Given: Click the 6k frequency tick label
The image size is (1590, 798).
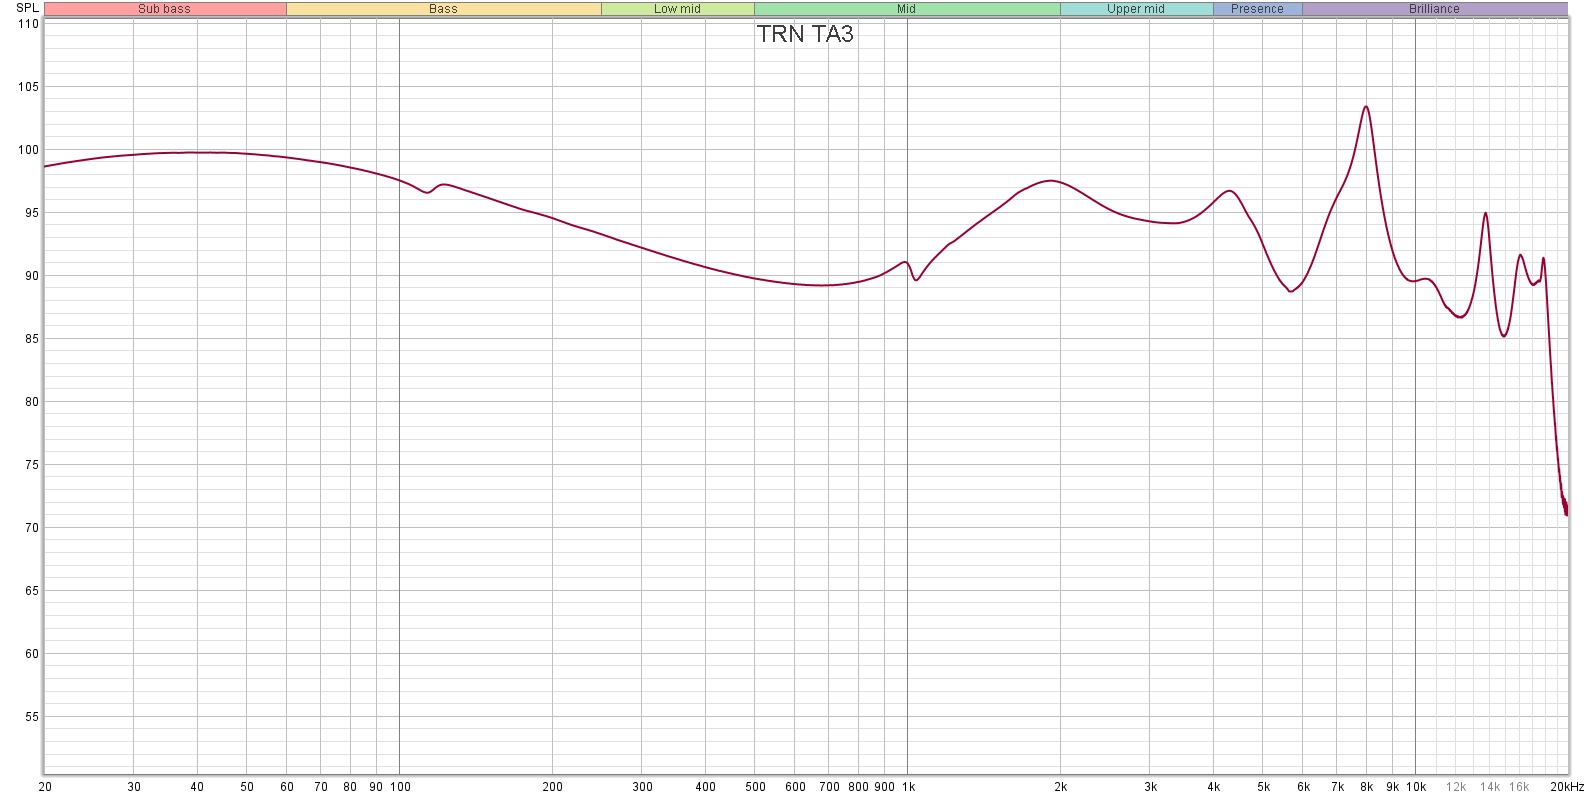Looking at the screenshot, I should click(1304, 787).
